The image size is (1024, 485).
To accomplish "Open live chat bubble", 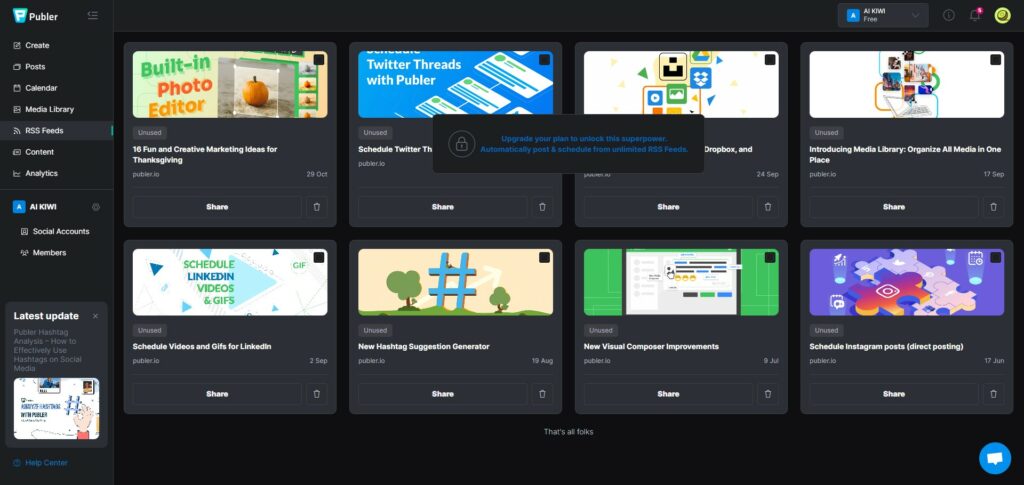I will [x=995, y=458].
